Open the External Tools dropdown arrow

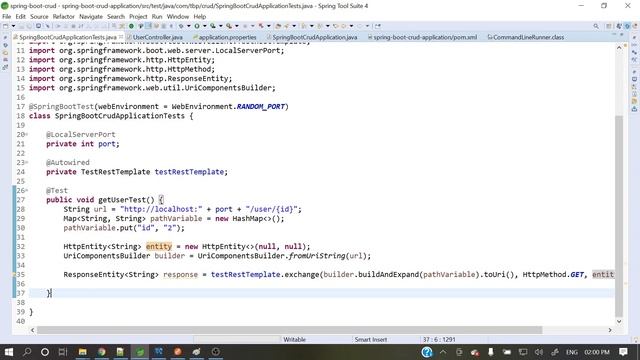(237, 26)
